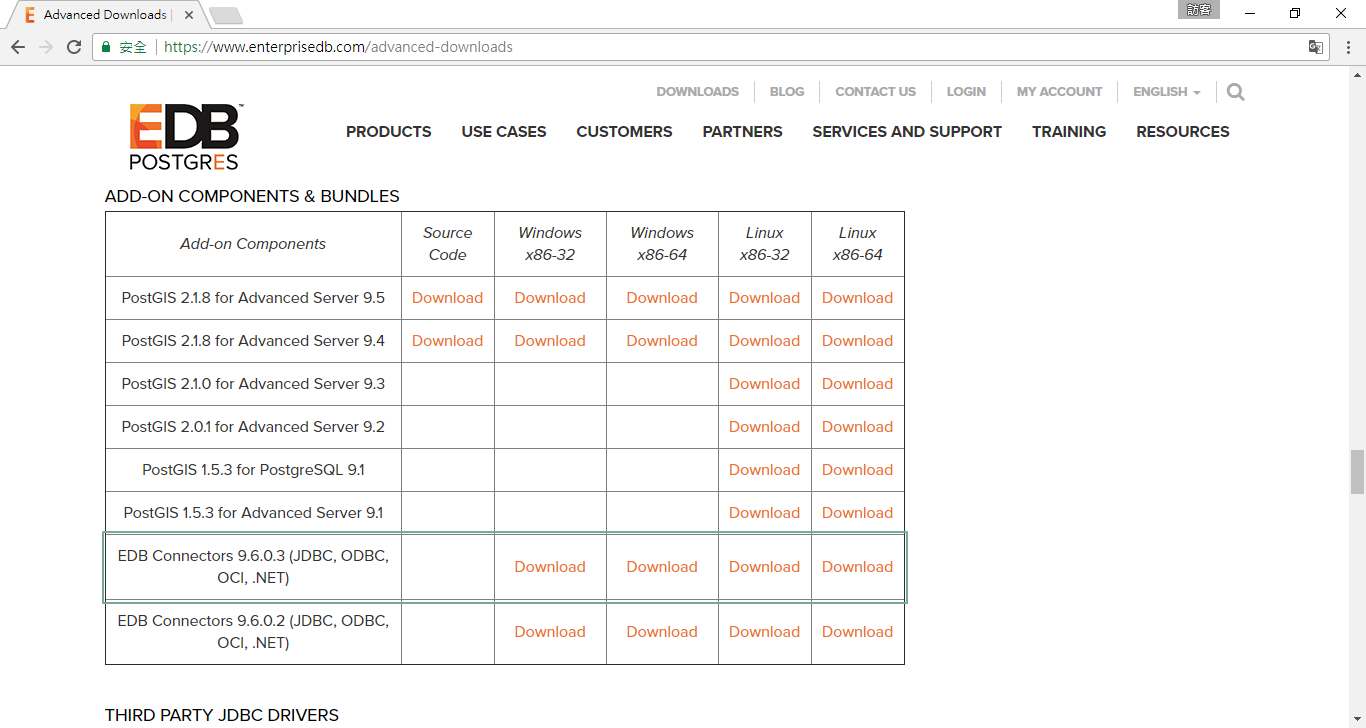Click the scrollbar up arrow
1366x728 pixels.
click(1357, 75)
